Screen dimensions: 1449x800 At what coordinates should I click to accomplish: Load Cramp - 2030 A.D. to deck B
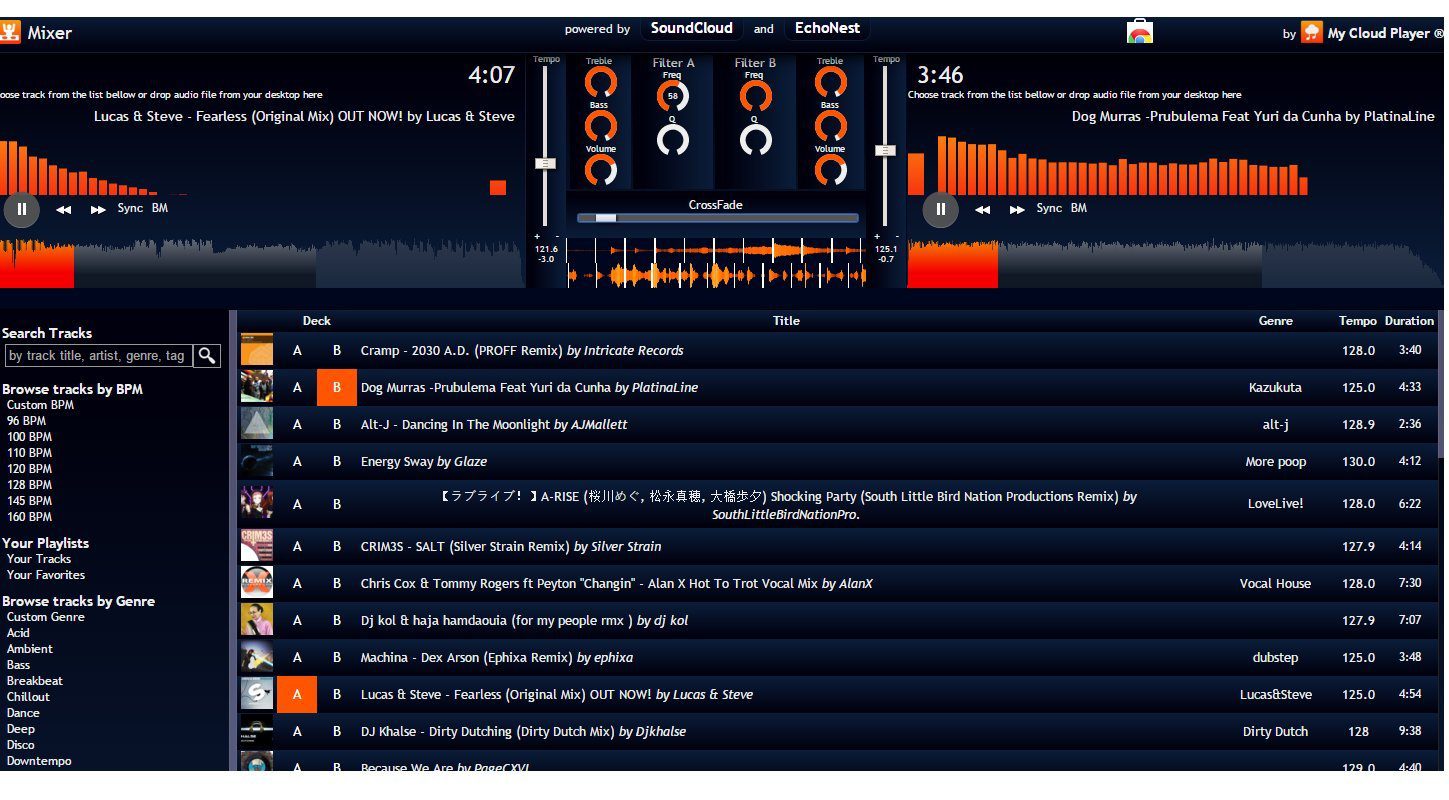(337, 351)
